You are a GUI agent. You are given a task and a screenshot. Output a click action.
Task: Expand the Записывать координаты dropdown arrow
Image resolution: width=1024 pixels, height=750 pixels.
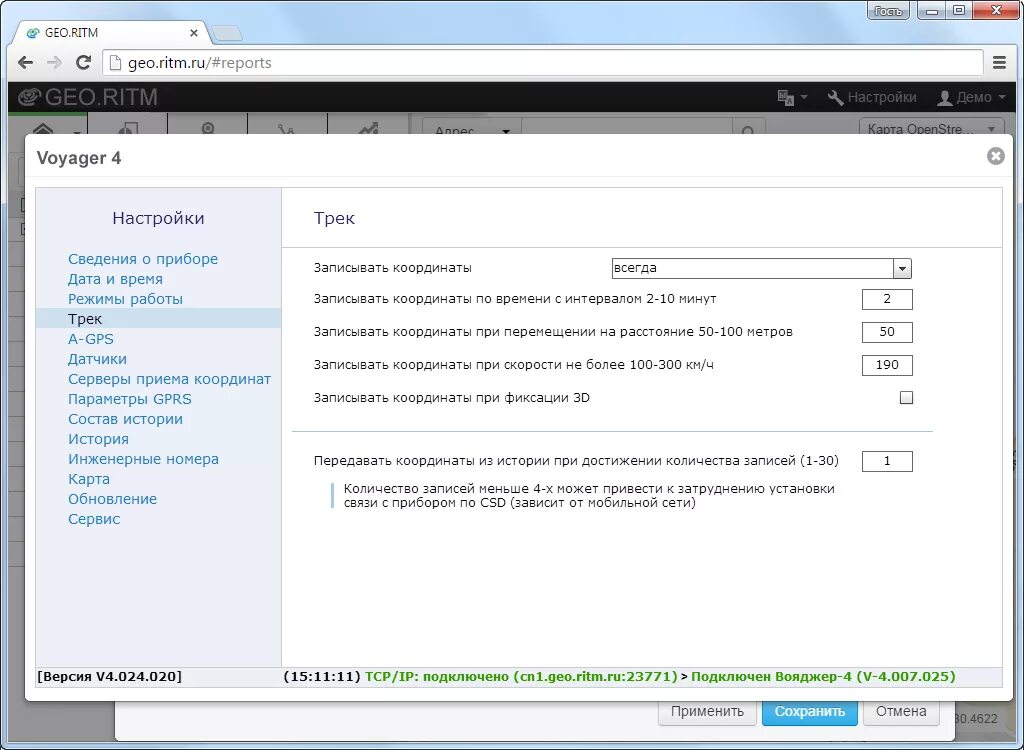click(902, 269)
